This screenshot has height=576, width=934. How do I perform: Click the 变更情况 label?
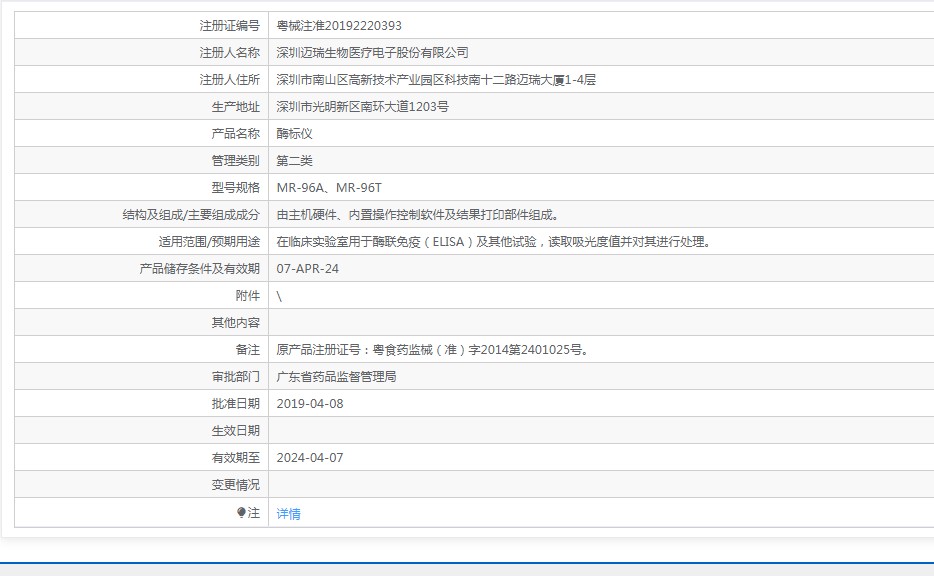click(x=235, y=485)
